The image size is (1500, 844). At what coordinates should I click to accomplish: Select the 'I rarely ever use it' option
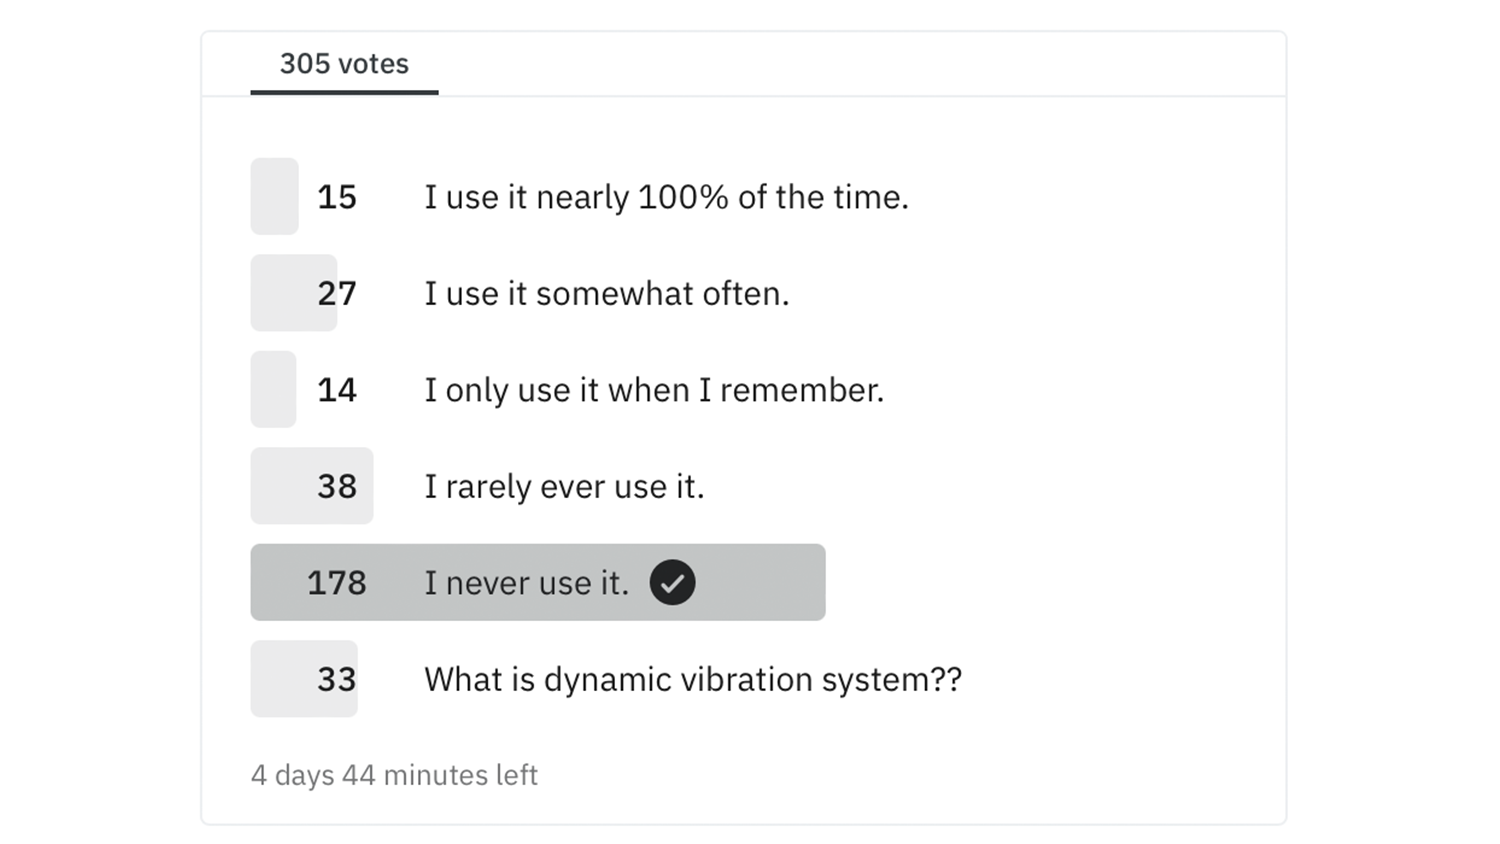(x=564, y=486)
